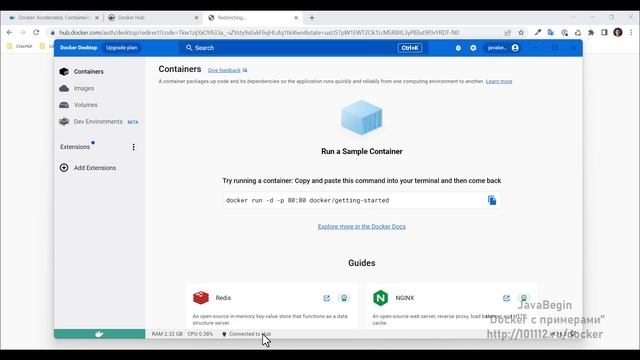
Task: Open the Learn more link
Action: point(499,81)
